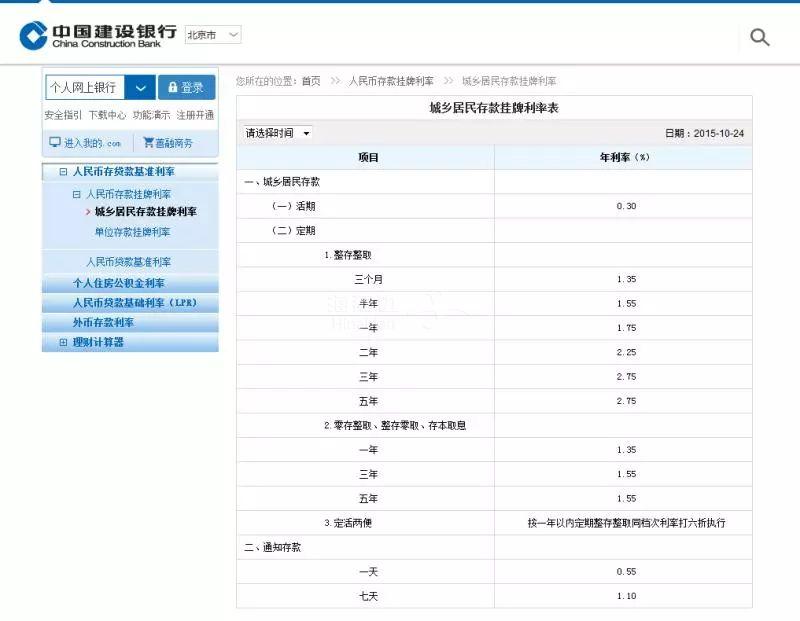Open 外币存款利率 menu item
Viewport: 800px width, 621px height.
pyautogui.click(x=102, y=323)
